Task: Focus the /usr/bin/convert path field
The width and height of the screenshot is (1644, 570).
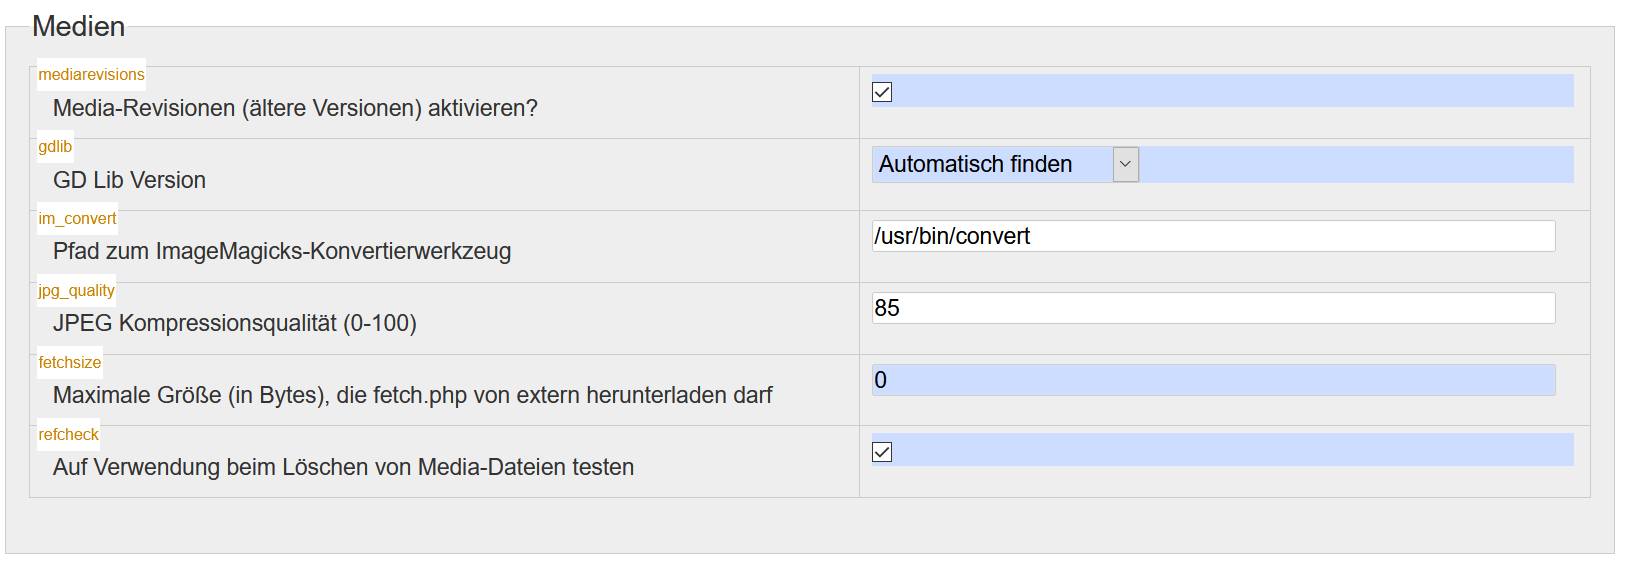Action: (1212, 236)
